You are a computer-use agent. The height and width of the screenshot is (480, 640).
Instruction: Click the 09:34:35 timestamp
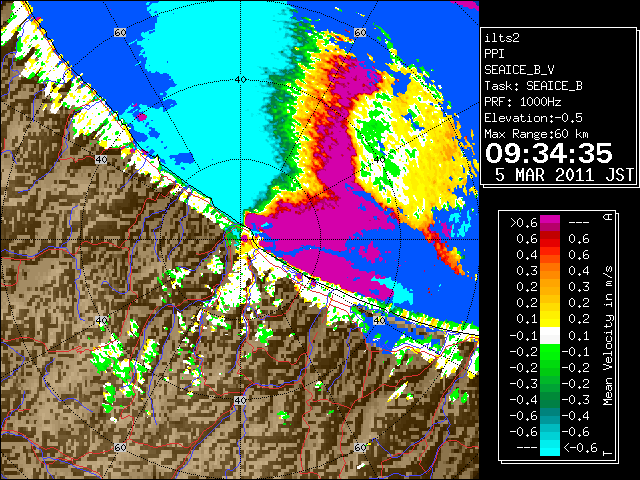pos(549,153)
